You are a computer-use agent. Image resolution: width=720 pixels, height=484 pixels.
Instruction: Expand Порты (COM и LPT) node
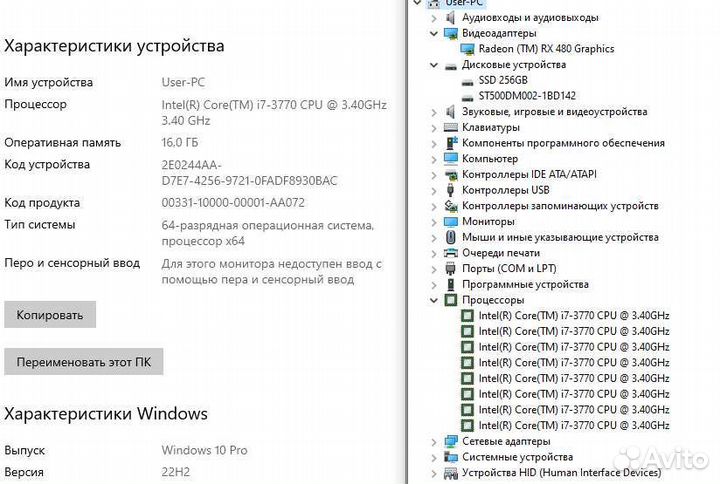434,269
